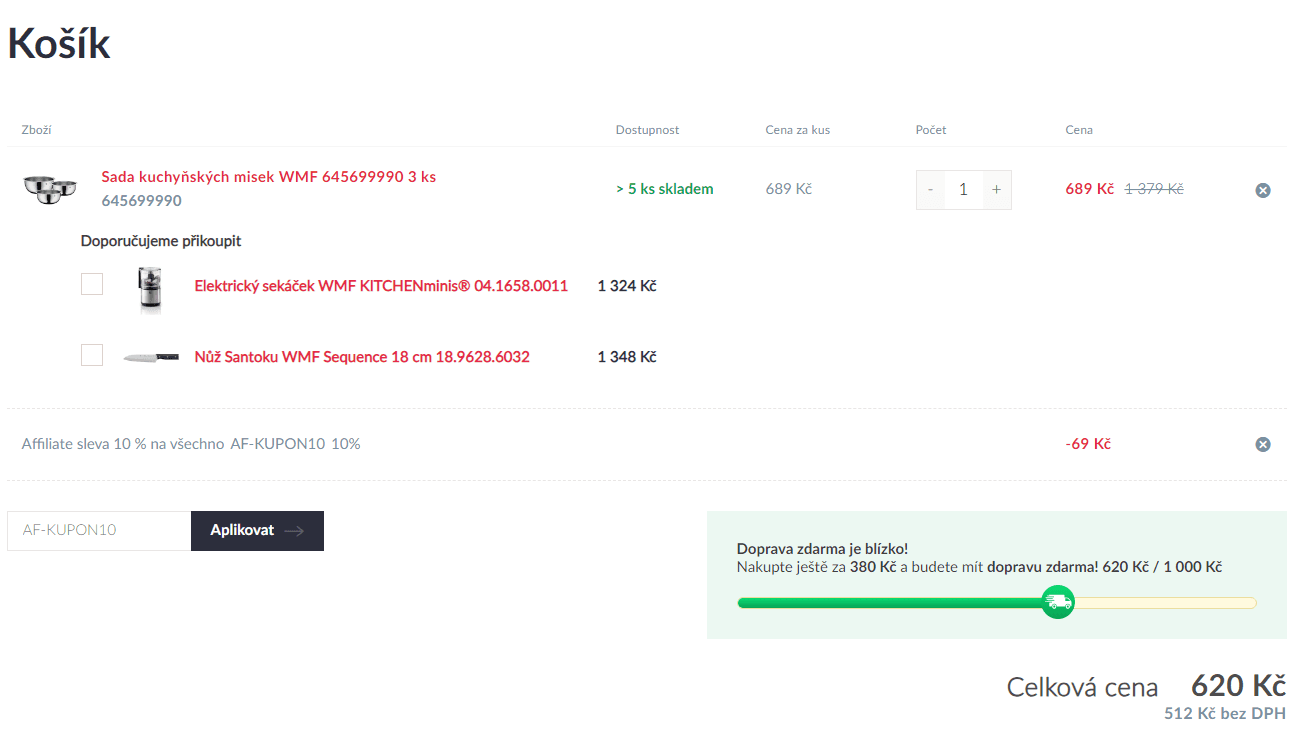Focus the AF-KUPON10 coupon code field
This screenshot has width=1296, height=732.
point(99,531)
